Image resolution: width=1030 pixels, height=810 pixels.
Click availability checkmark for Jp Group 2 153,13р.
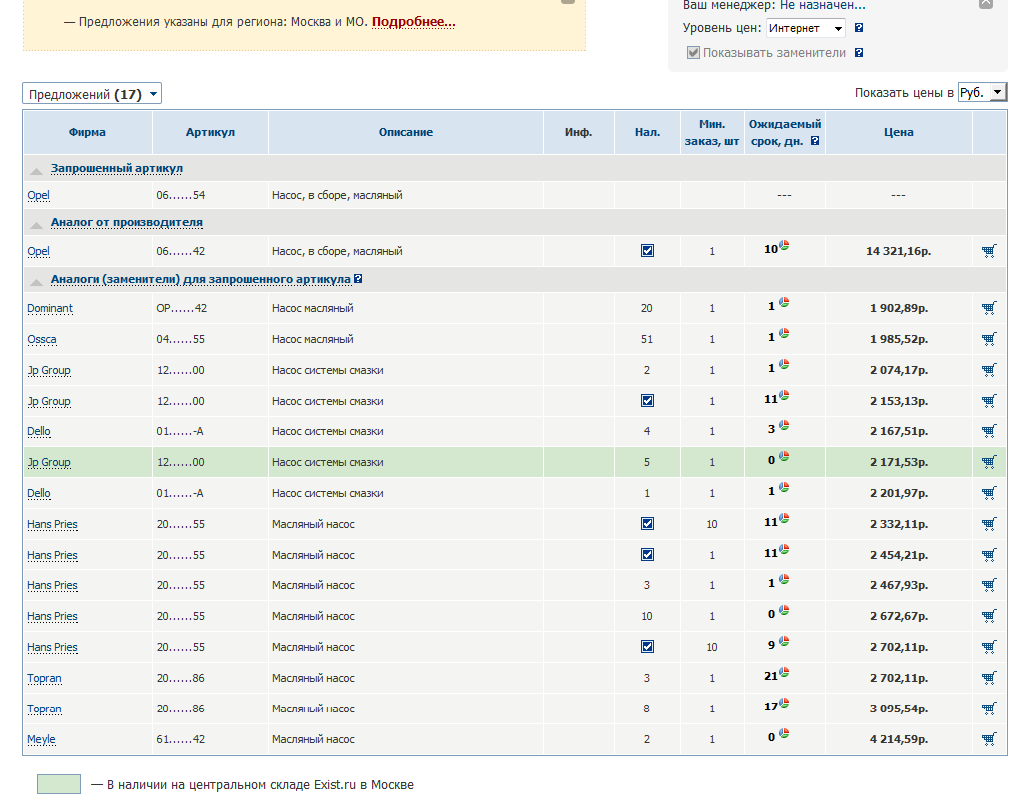[x=647, y=400]
